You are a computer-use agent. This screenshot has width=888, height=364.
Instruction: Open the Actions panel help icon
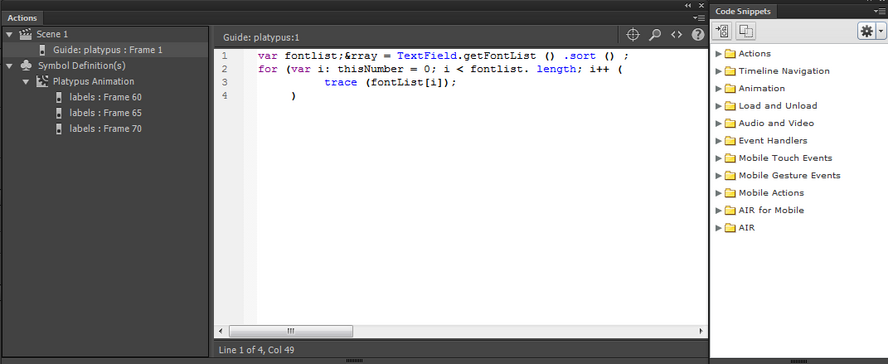point(698,35)
